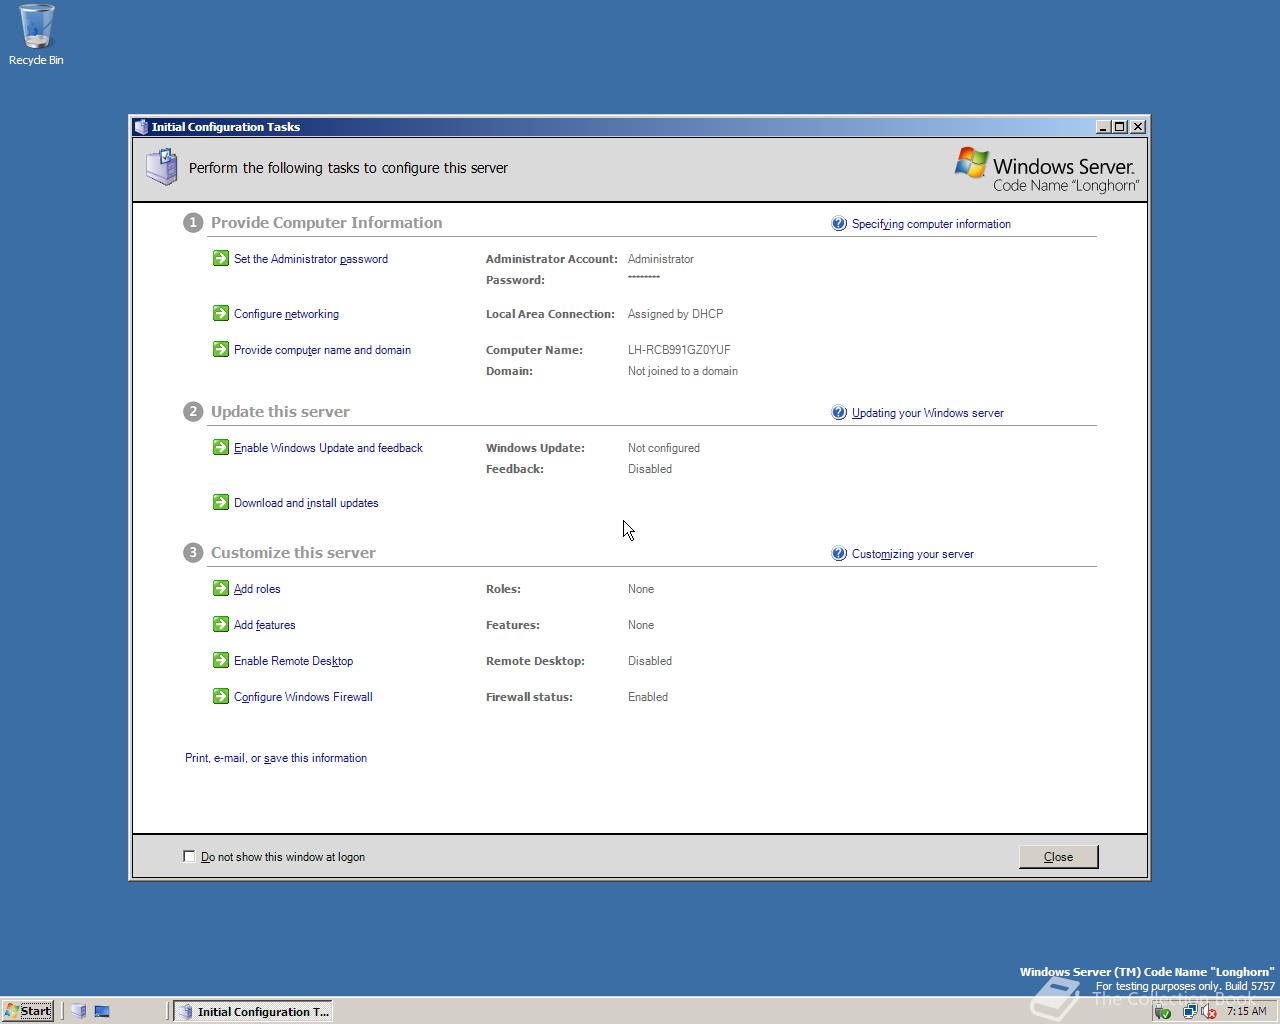Open Configure Windows Firewall link
1280x1024 pixels.
303,697
